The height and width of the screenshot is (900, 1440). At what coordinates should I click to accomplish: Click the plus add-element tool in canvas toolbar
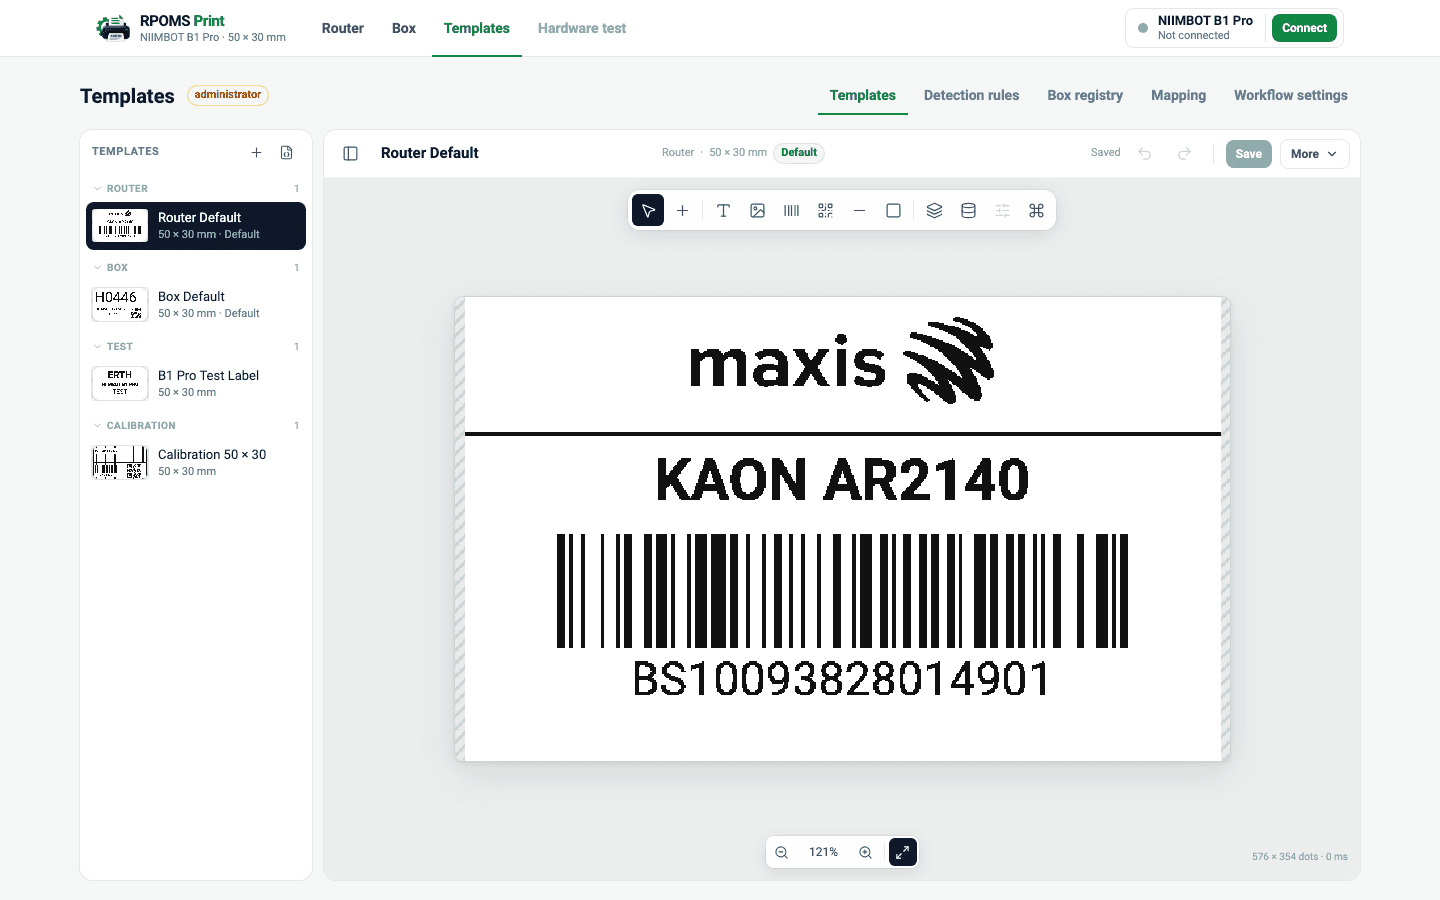pyautogui.click(x=682, y=210)
